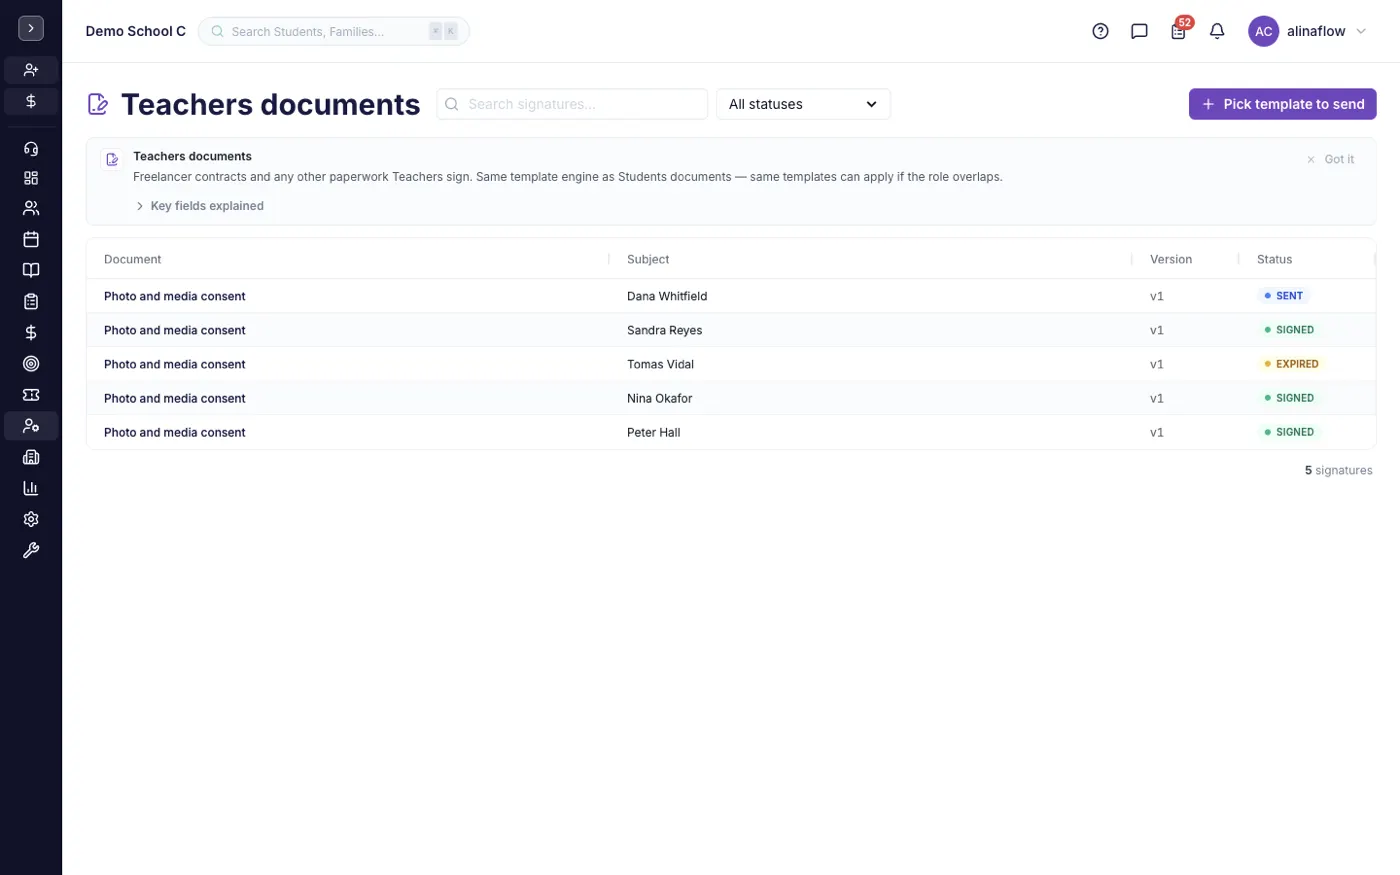
Task: Click Sandra Reyes's SIGNED status badge
Action: tap(1289, 330)
